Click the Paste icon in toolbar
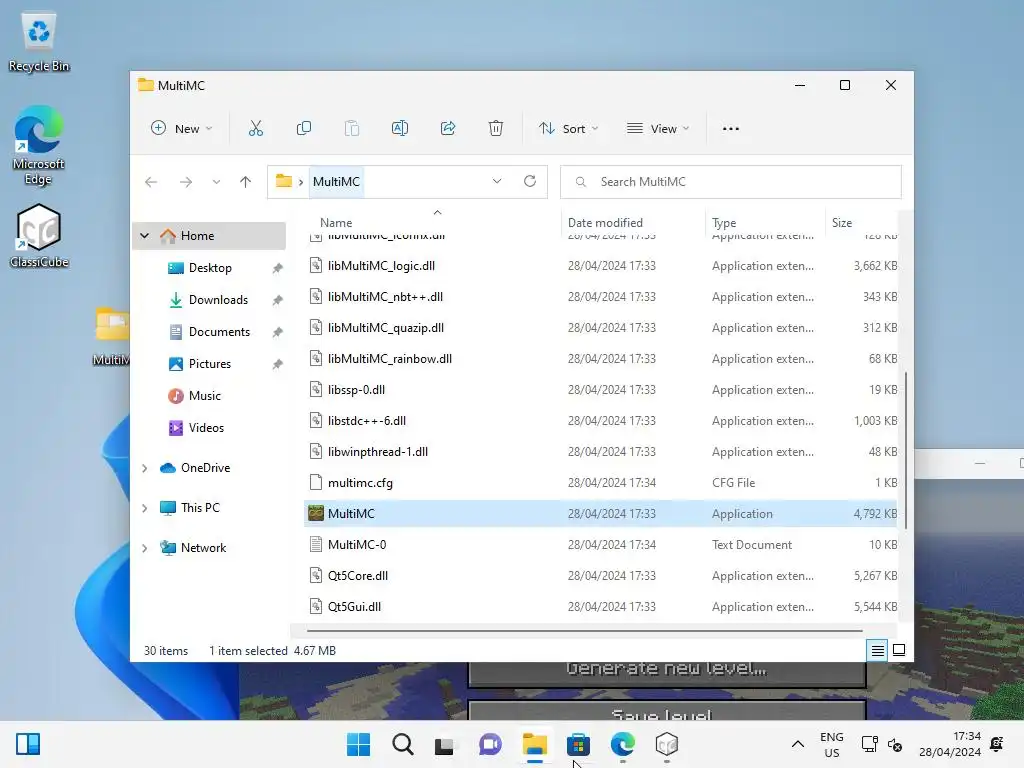This screenshot has width=1024, height=768. (352, 129)
